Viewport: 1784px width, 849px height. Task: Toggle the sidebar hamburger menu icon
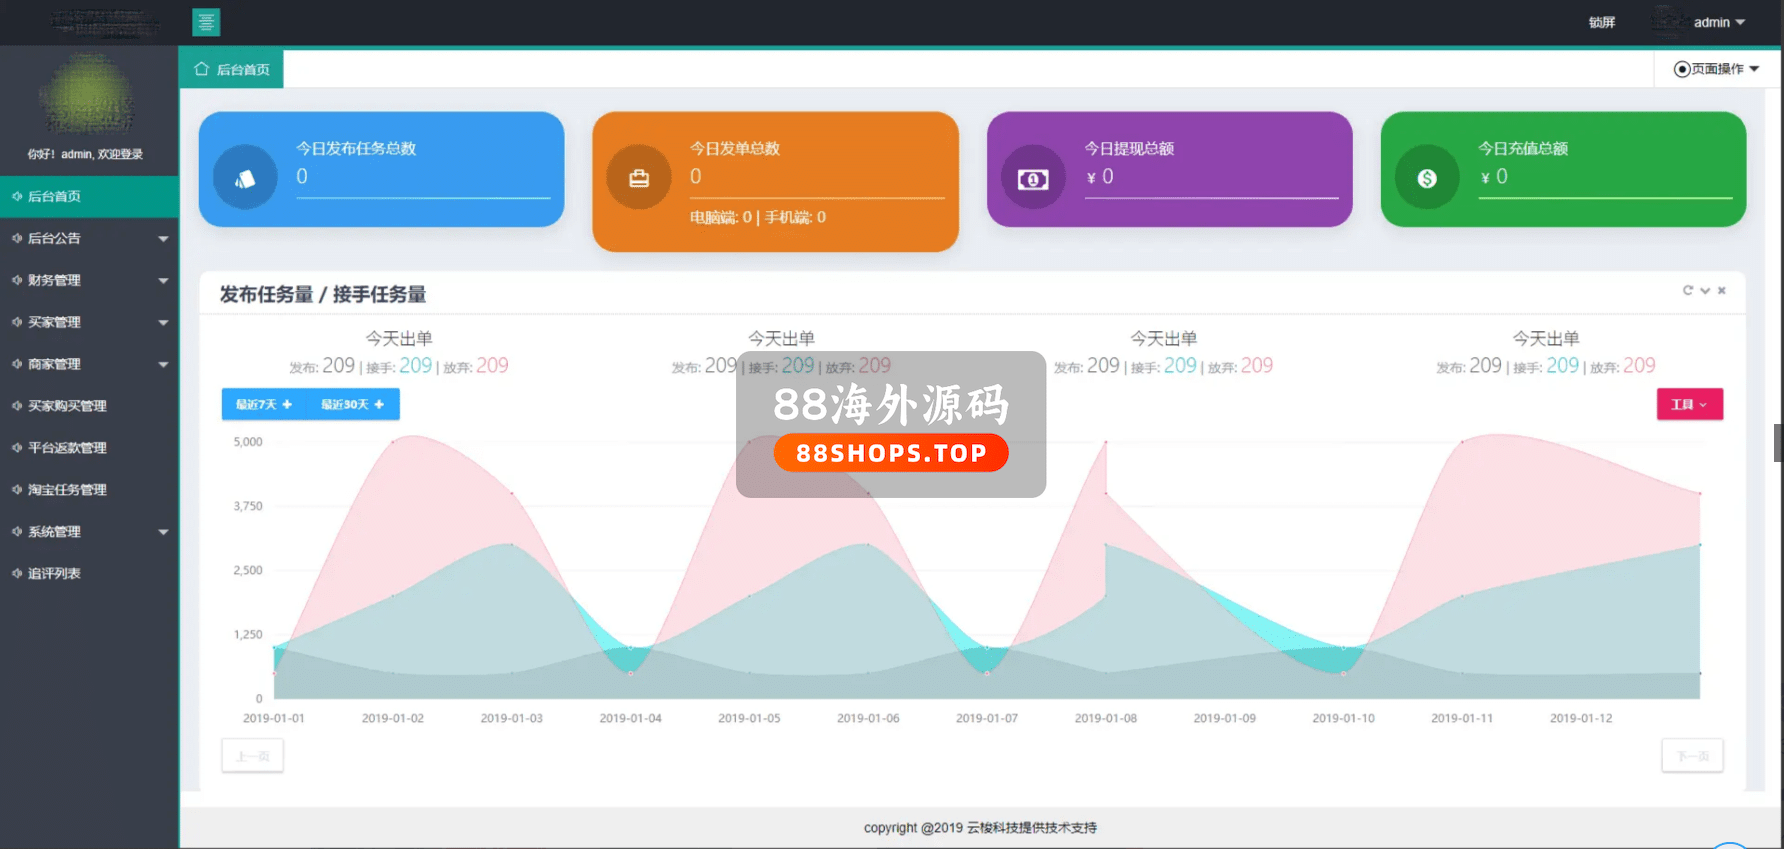[206, 22]
